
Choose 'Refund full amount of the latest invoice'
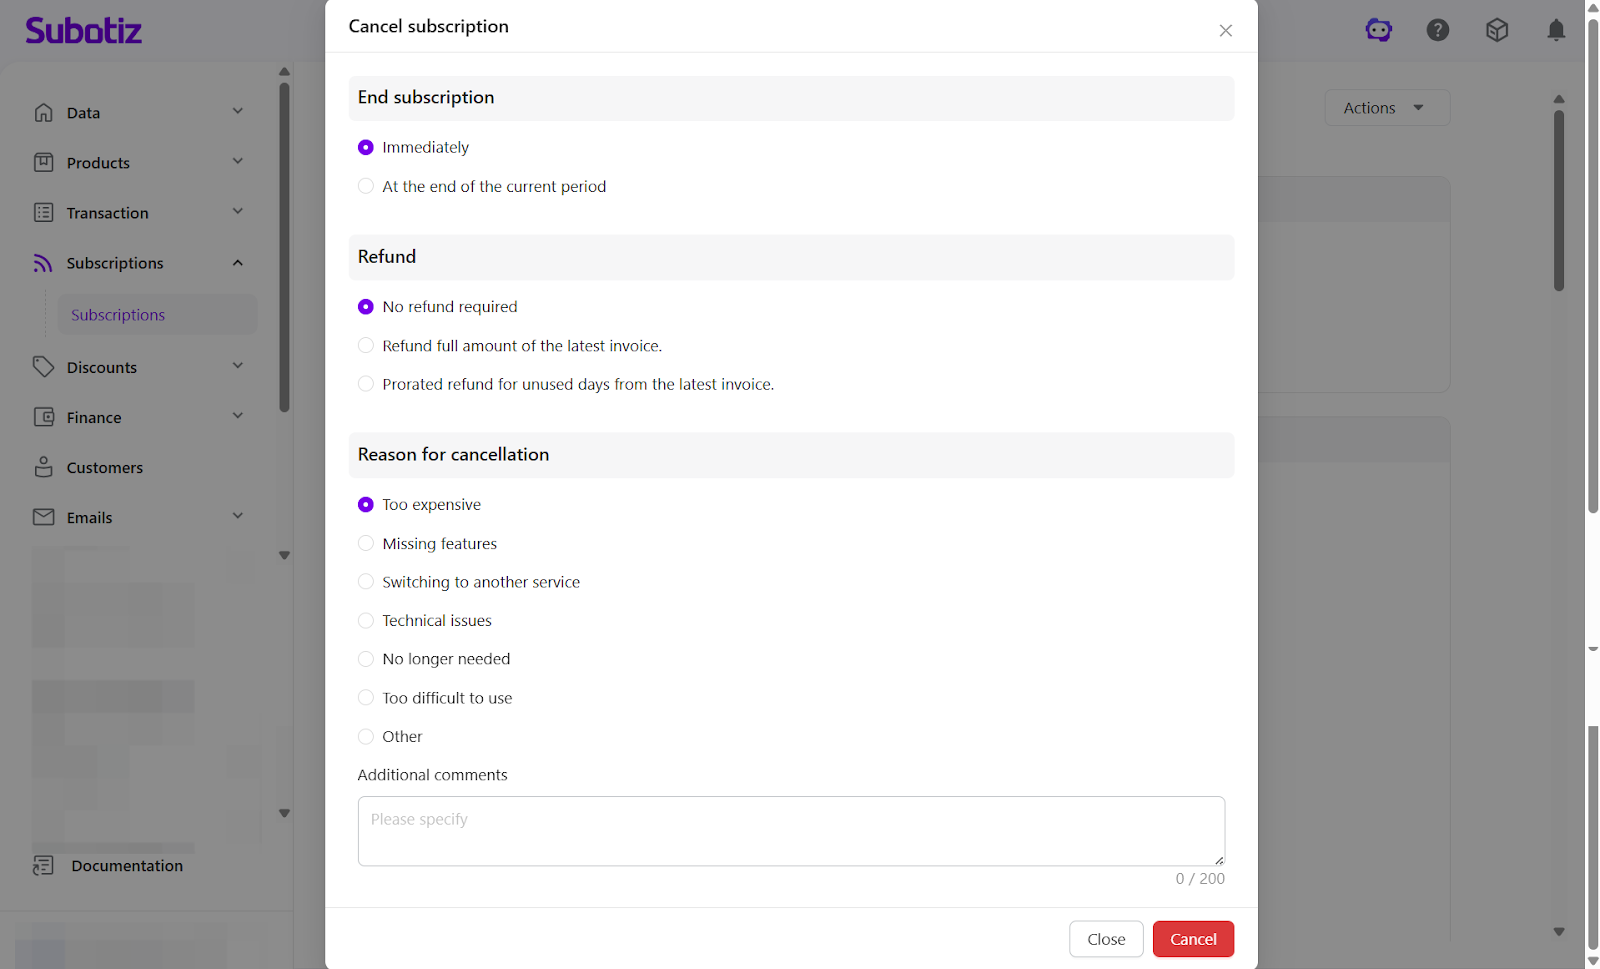pos(366,346)
